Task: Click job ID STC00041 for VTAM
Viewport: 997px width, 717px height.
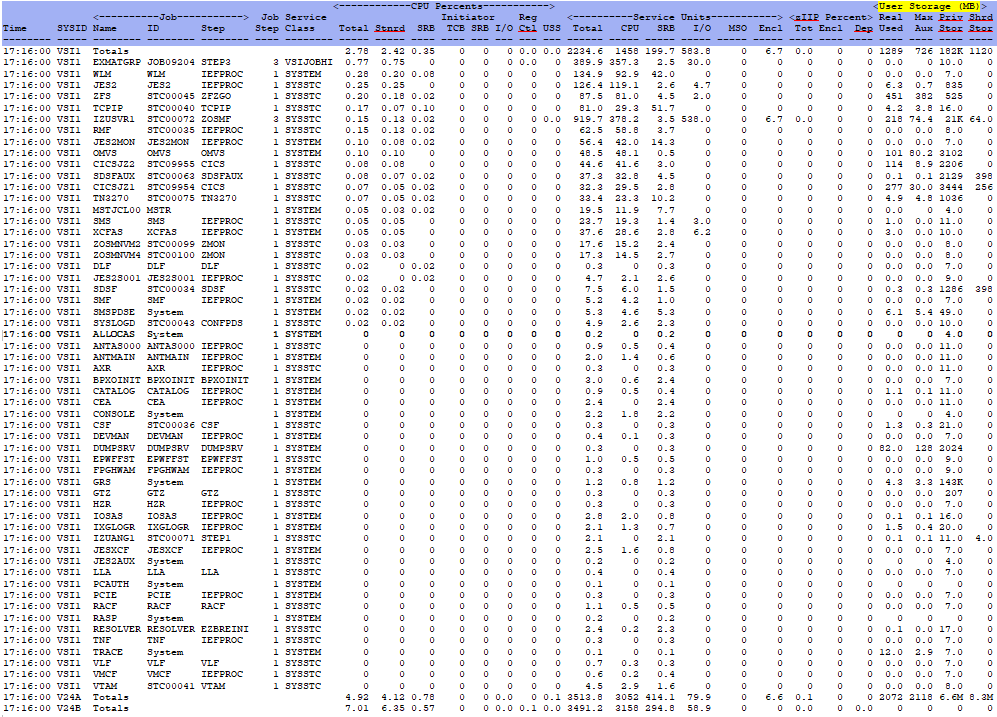Action: tap(168, 685)
